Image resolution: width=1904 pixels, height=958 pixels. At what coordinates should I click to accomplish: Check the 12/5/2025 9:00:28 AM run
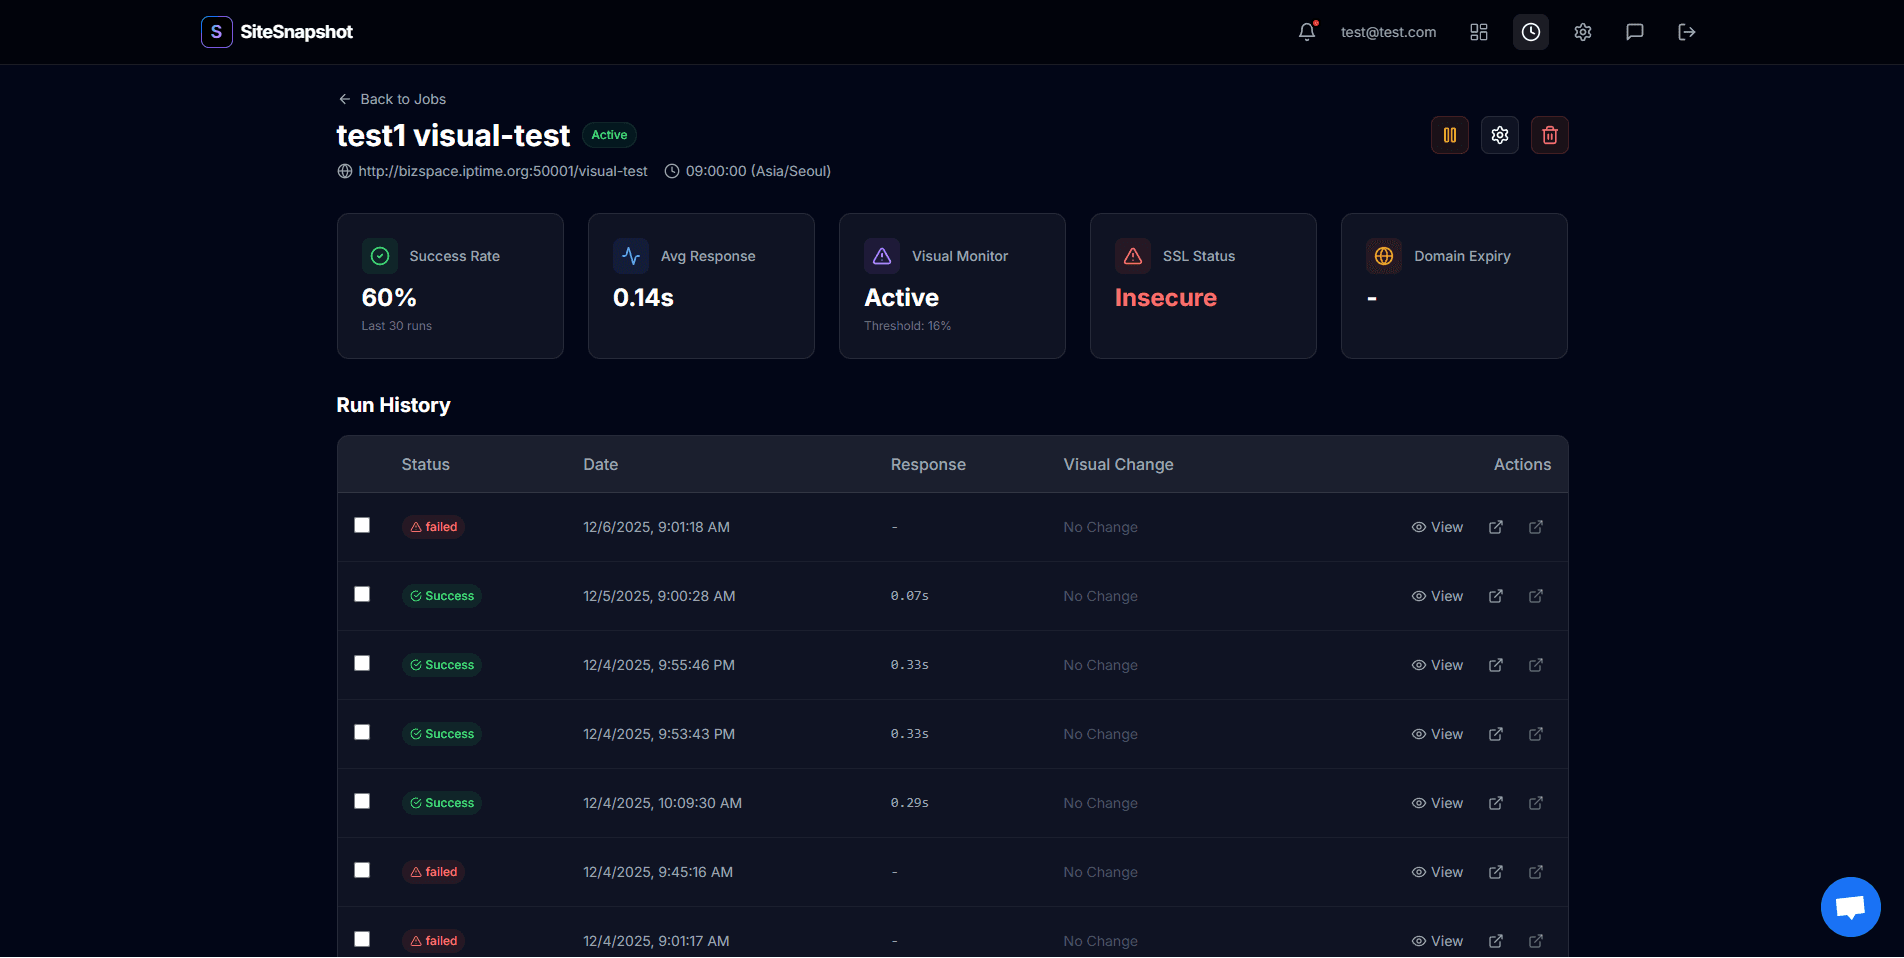coord(362,595)
